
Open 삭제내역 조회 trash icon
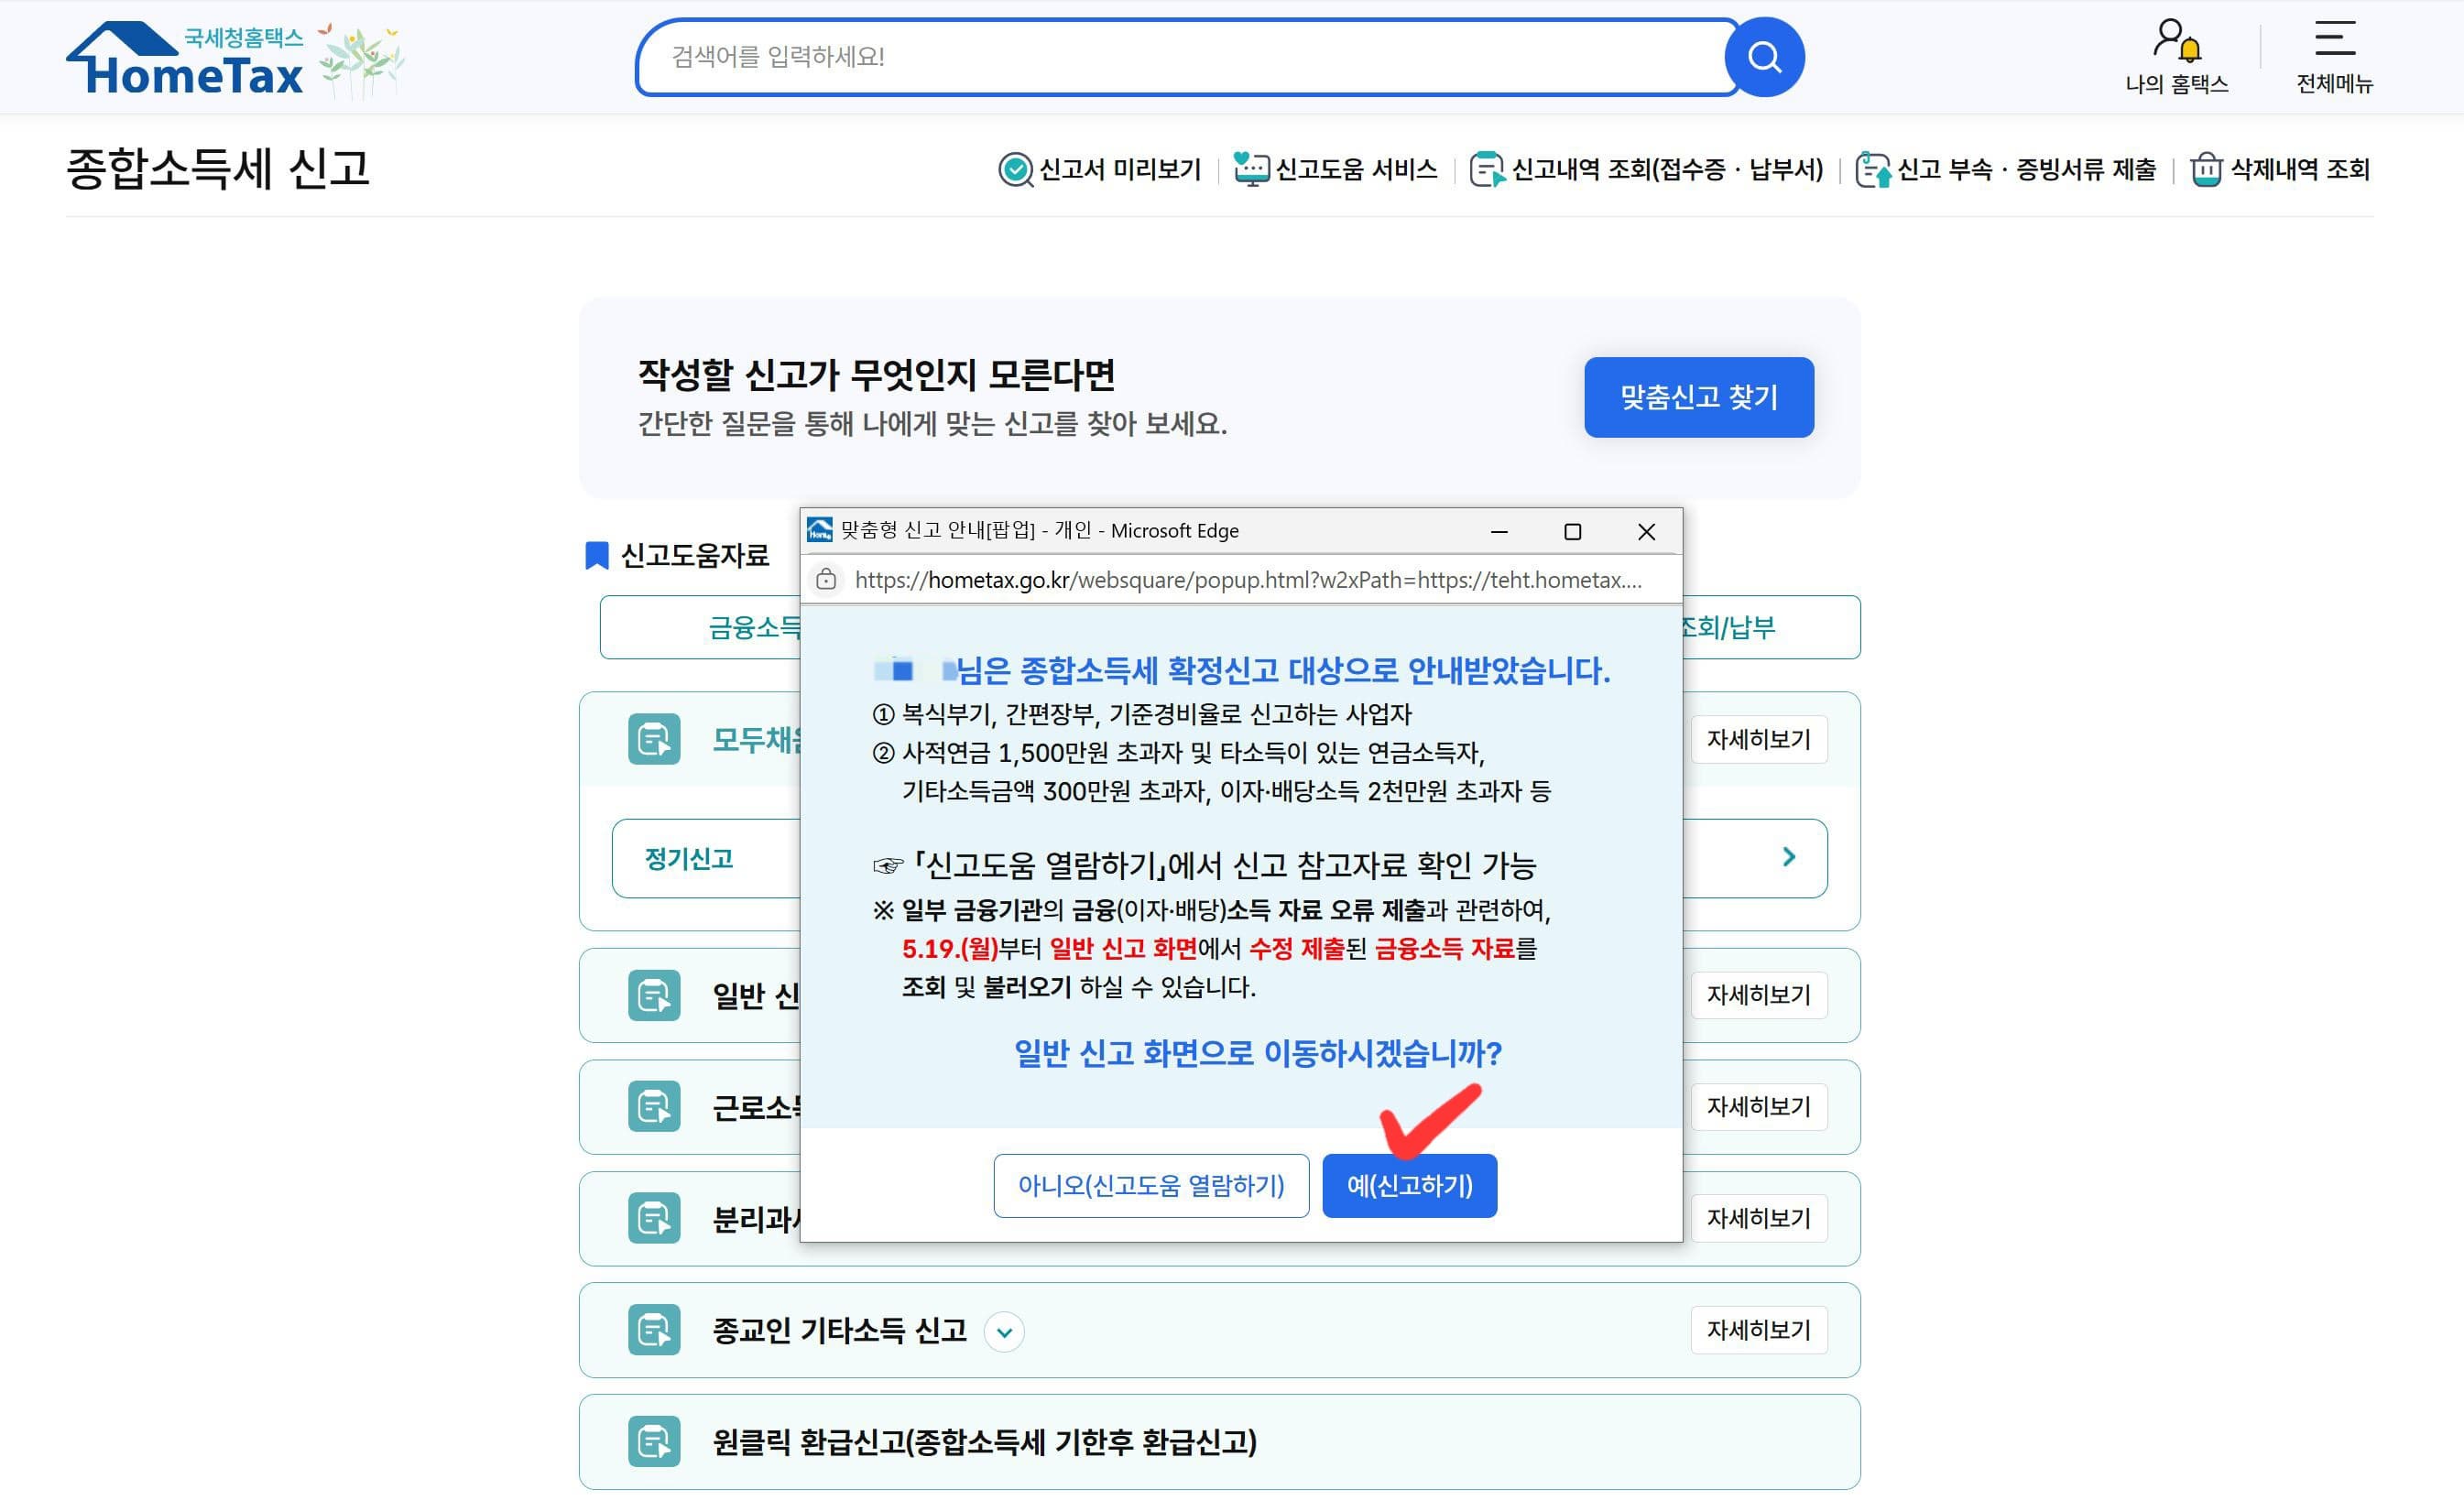pos(2205,169)
